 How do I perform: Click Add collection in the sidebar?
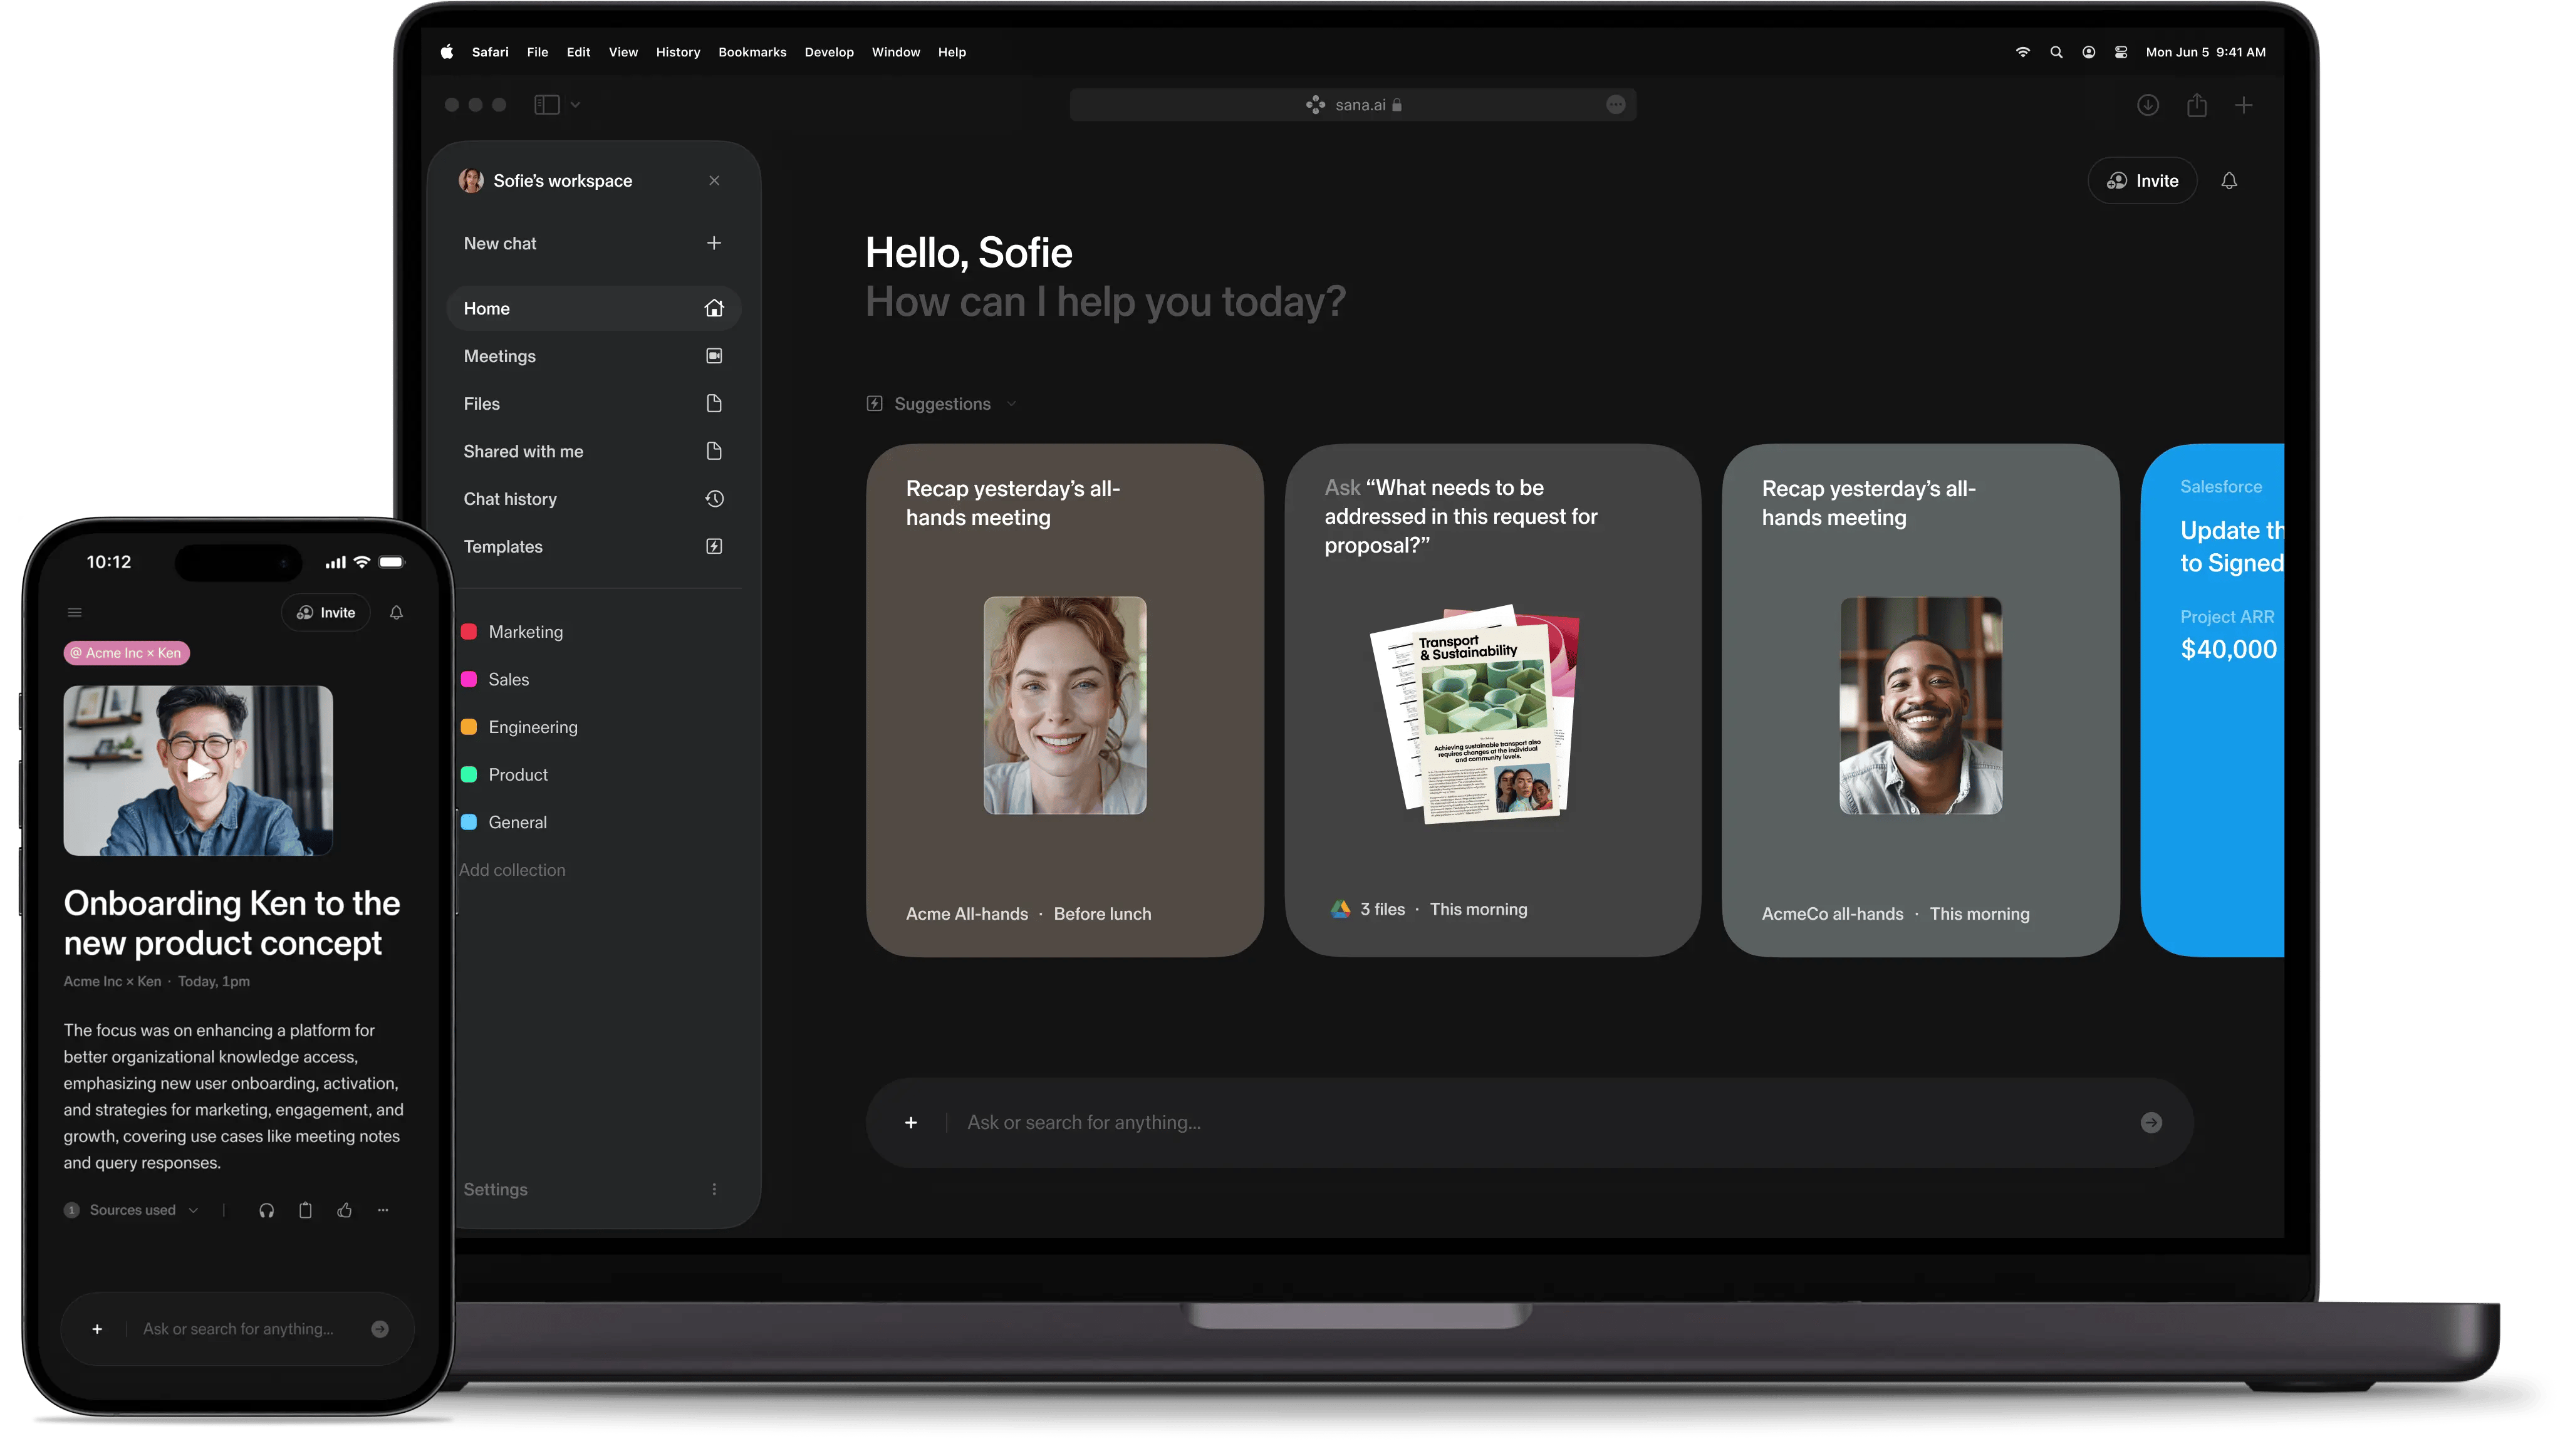click(x=512, y=869)
